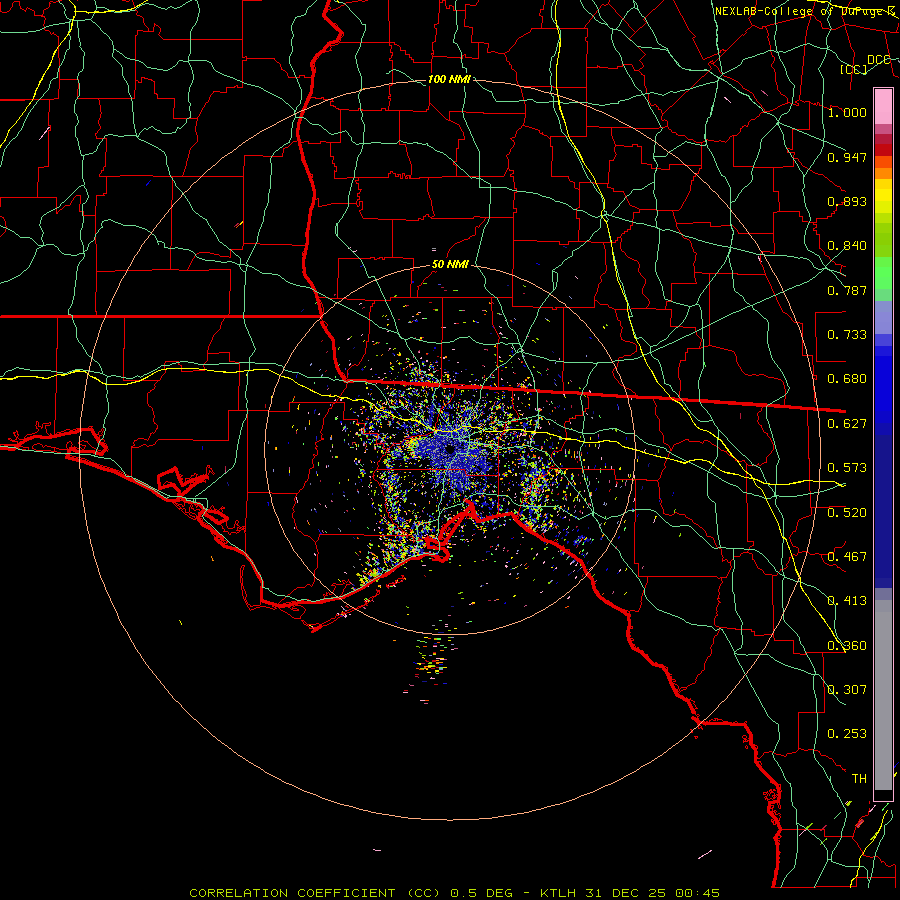Image resolution: width=900 pixels, height=900 pixels.
Task: Click the 00:45 timestamp
Action: tap(696, 893)
